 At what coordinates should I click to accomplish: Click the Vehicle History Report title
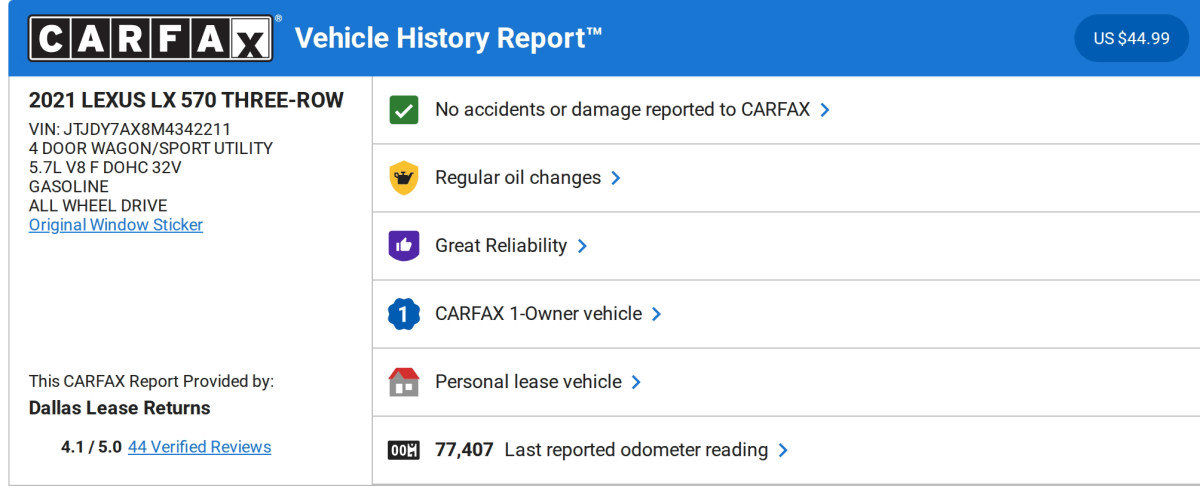tap(448, 38)
